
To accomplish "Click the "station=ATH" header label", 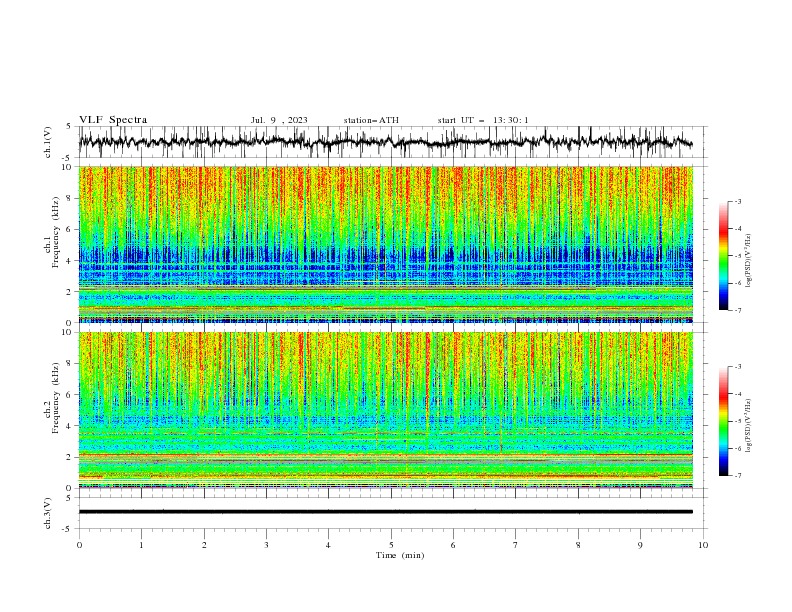I will (371, 120).
